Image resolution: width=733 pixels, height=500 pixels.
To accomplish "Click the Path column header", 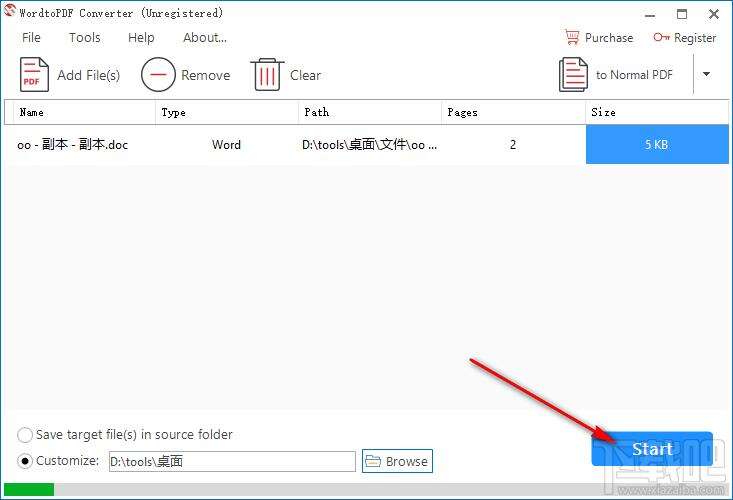I will [x=370, y=112].
